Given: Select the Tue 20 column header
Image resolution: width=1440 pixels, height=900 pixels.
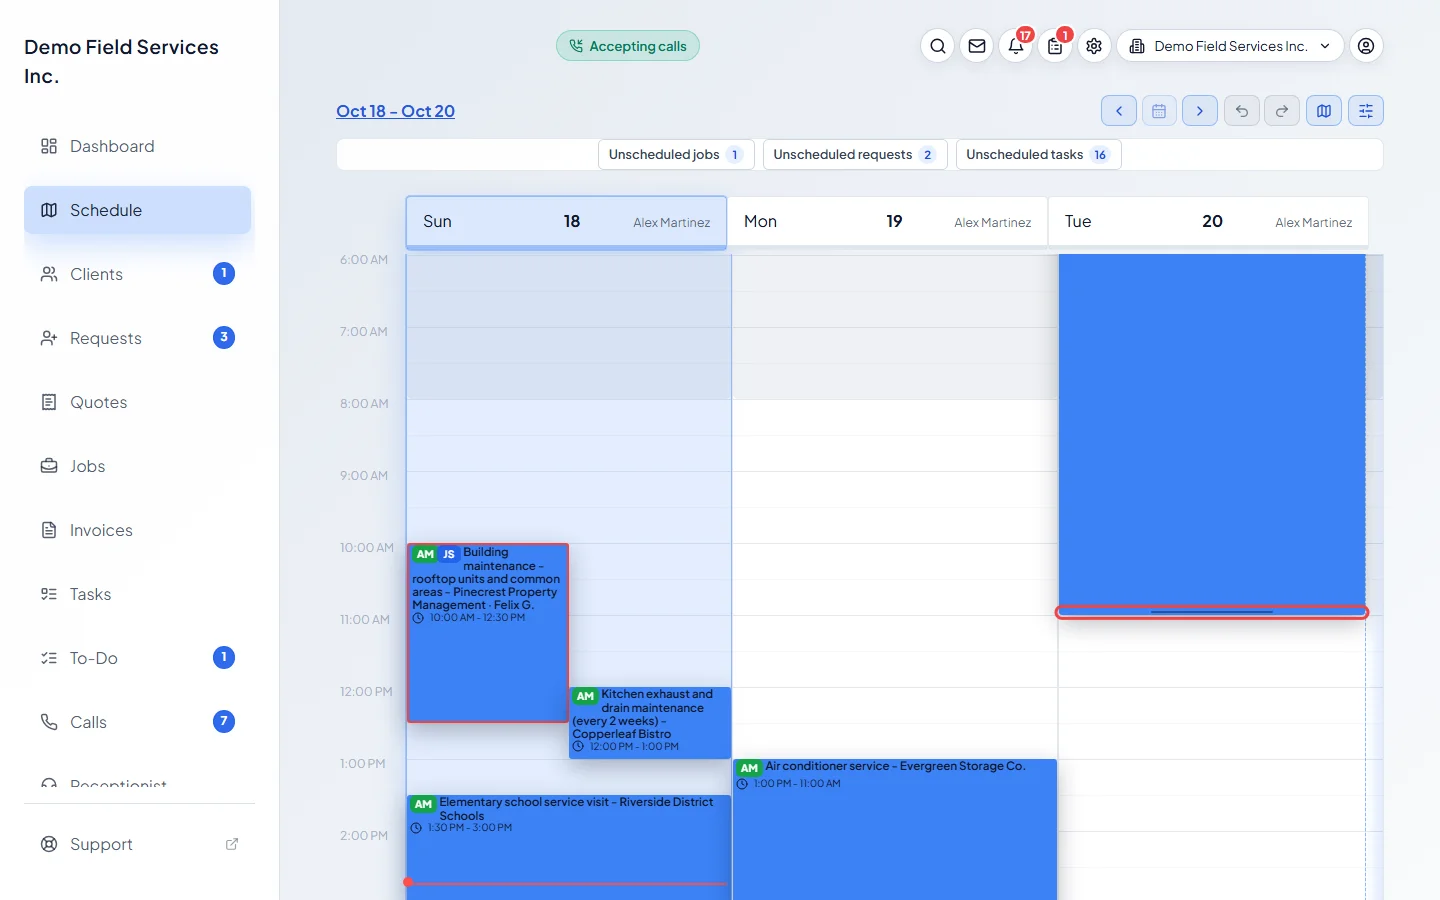Looking at the screenshot, I should 1208,222.
